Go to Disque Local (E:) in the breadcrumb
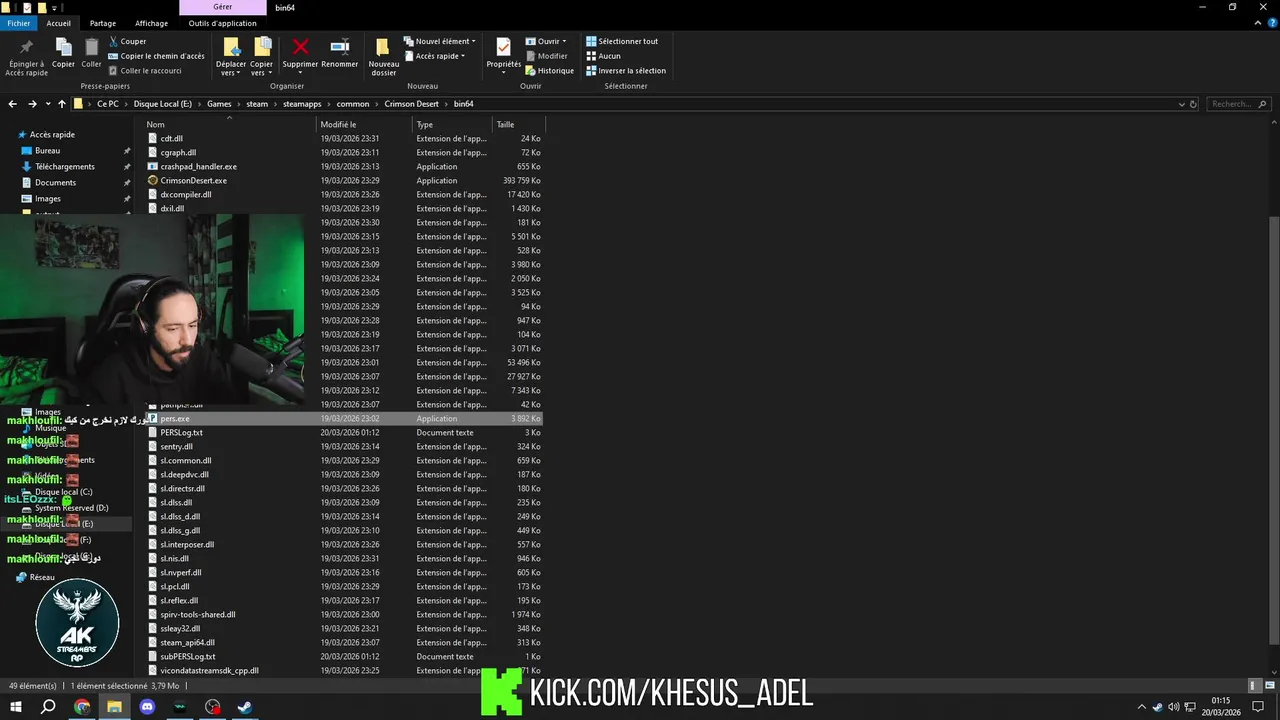 [162, 104]
